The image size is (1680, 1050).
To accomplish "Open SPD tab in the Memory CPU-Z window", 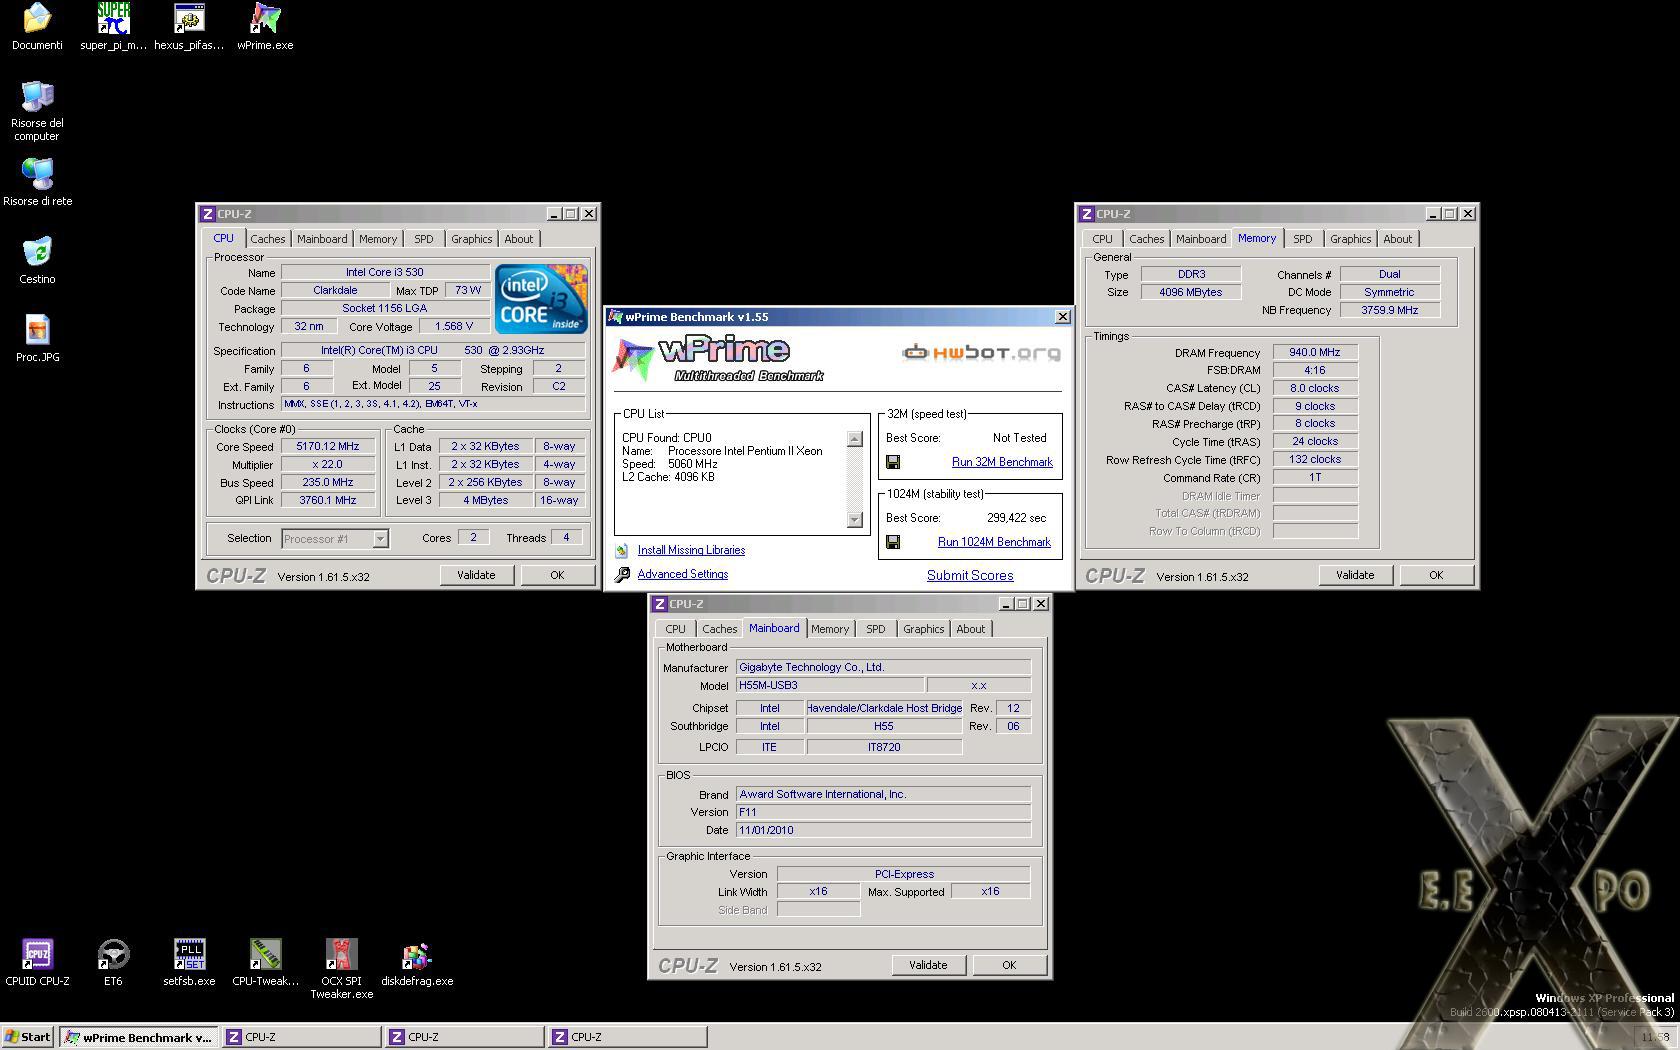I will tap(1302, 239).
